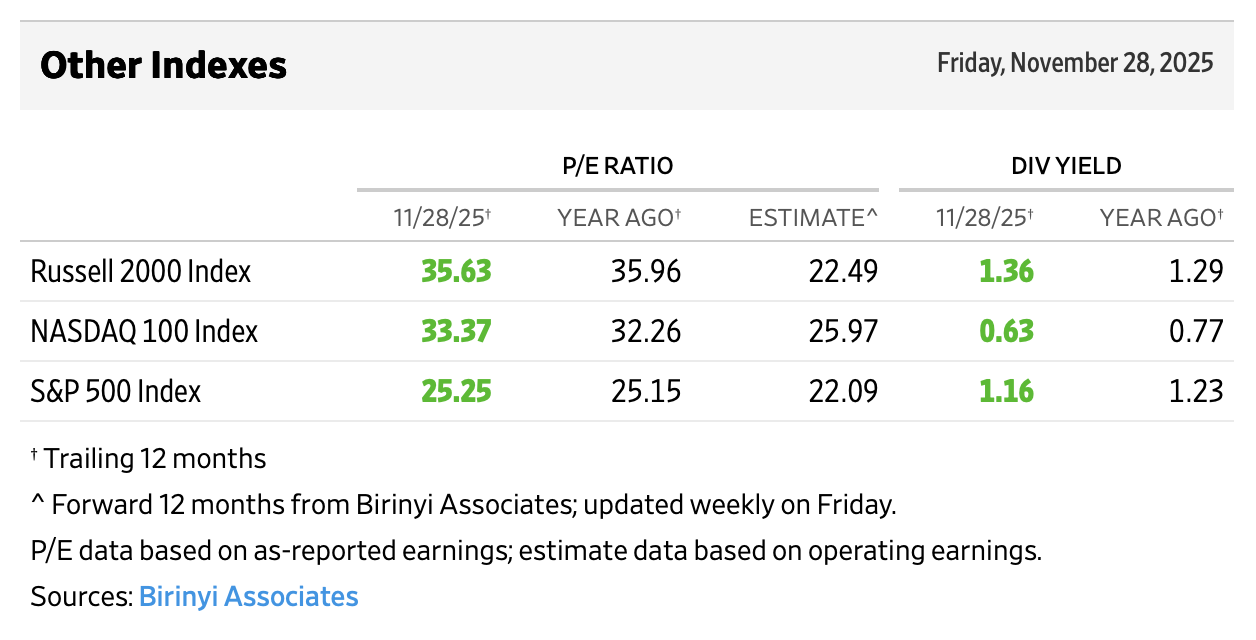This screenshot has width=1256, height=640.
Task: Click NASDAQ 100 estimate value 25.97
Action: pos(845,331)
